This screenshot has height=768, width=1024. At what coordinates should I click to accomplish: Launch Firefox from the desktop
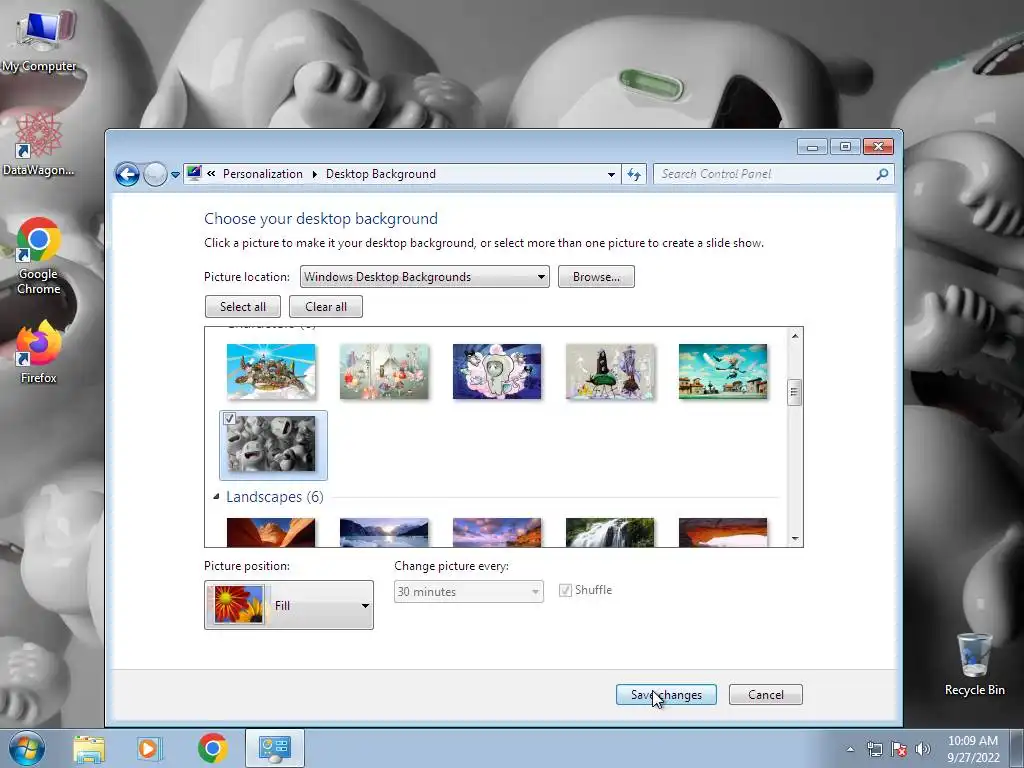39,353
